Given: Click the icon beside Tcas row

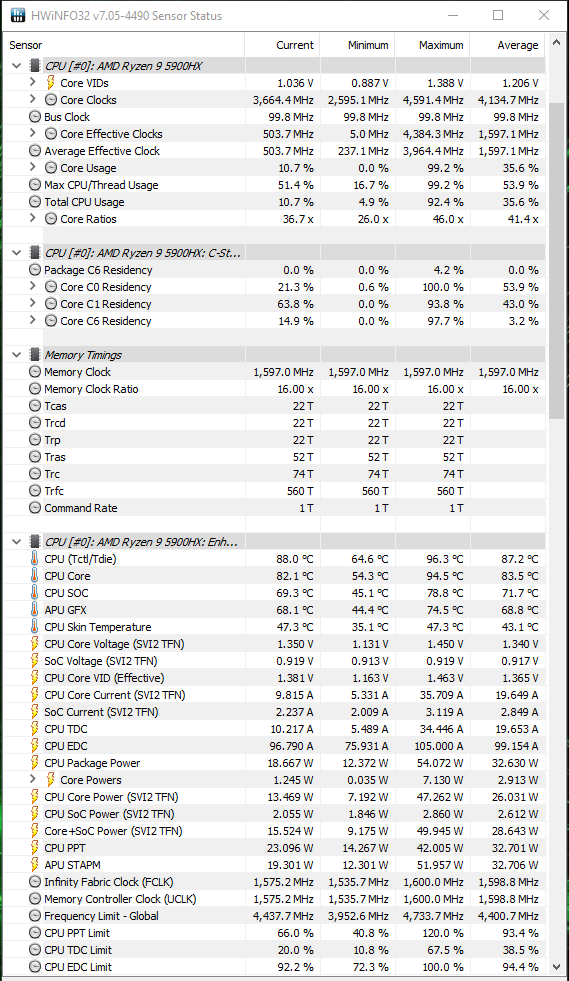Looking at the screenshot, I should pos(35,405).
